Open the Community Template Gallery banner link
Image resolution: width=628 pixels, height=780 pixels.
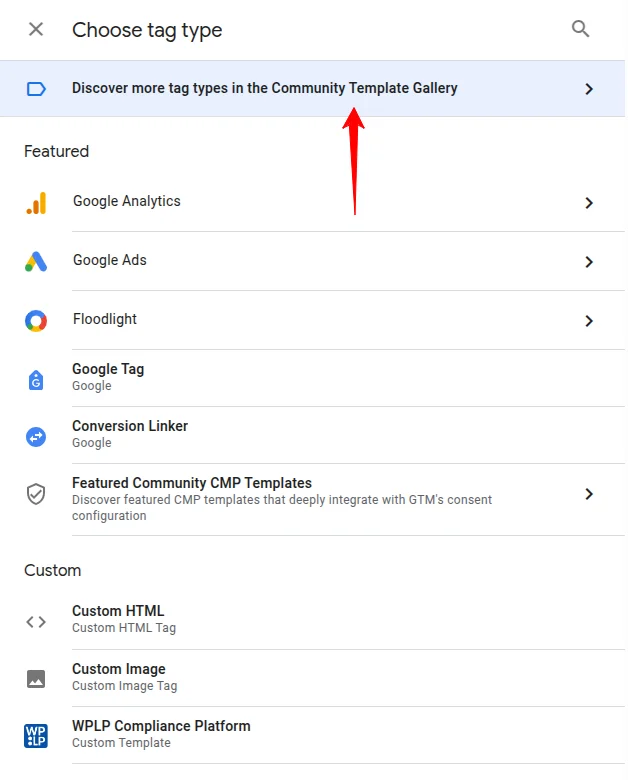pyautogui.click(x=265, y=88)
